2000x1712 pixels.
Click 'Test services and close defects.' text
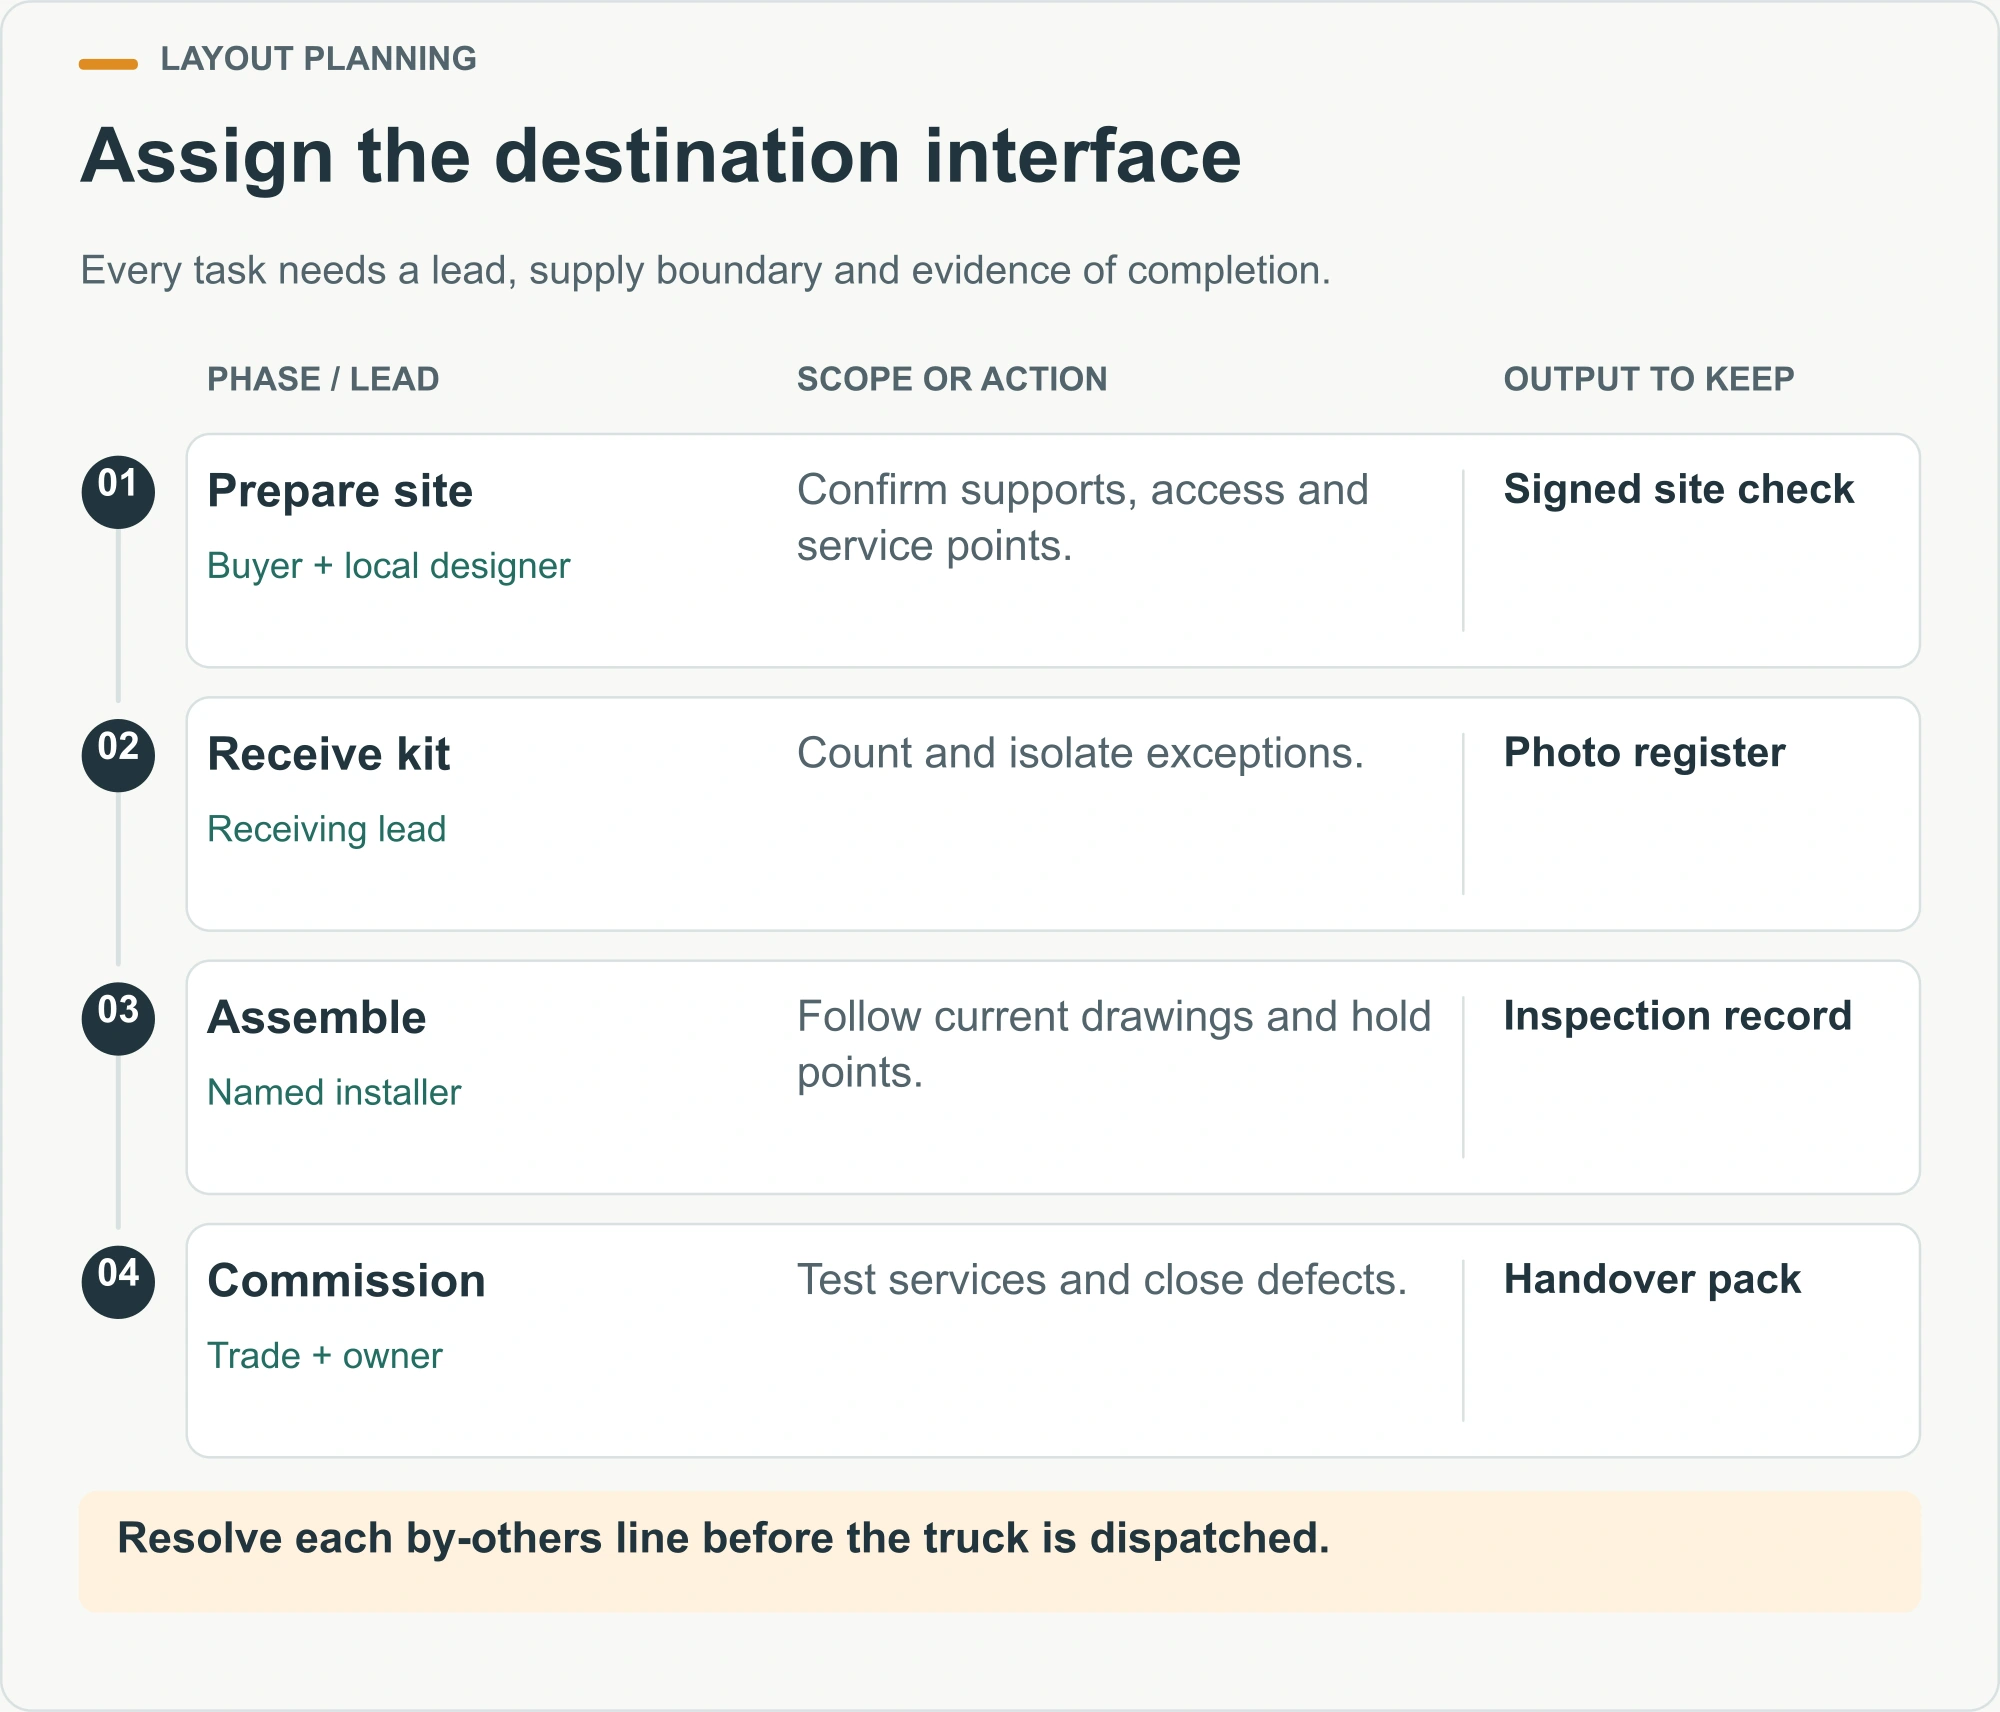[x=1102, y=1279]
